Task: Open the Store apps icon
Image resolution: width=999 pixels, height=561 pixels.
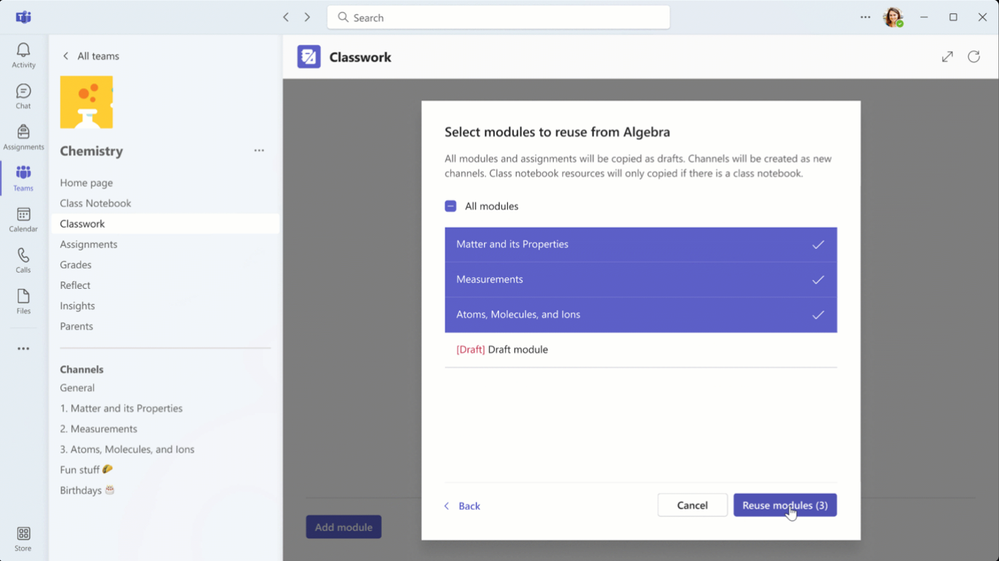Action: (x=23, y=534)
